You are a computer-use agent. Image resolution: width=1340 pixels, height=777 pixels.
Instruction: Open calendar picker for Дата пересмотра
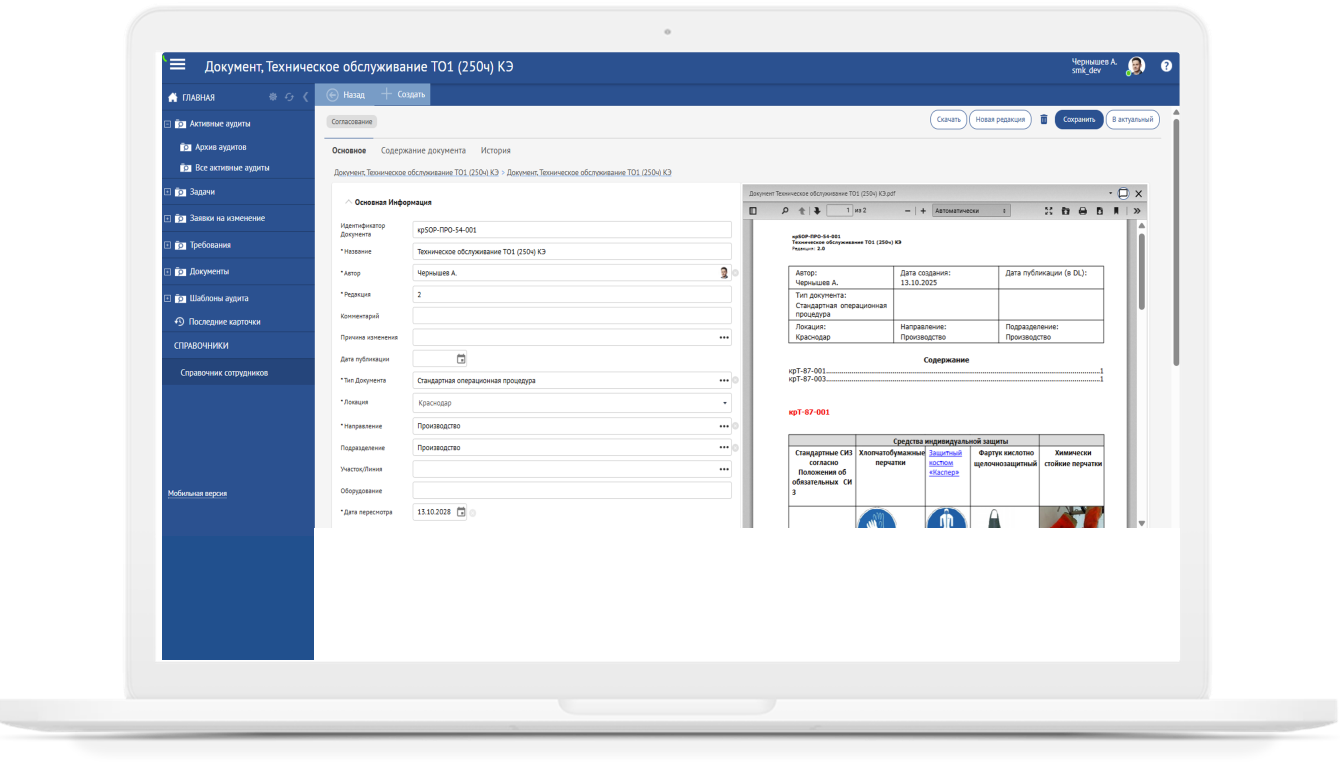tap(461, 512)
